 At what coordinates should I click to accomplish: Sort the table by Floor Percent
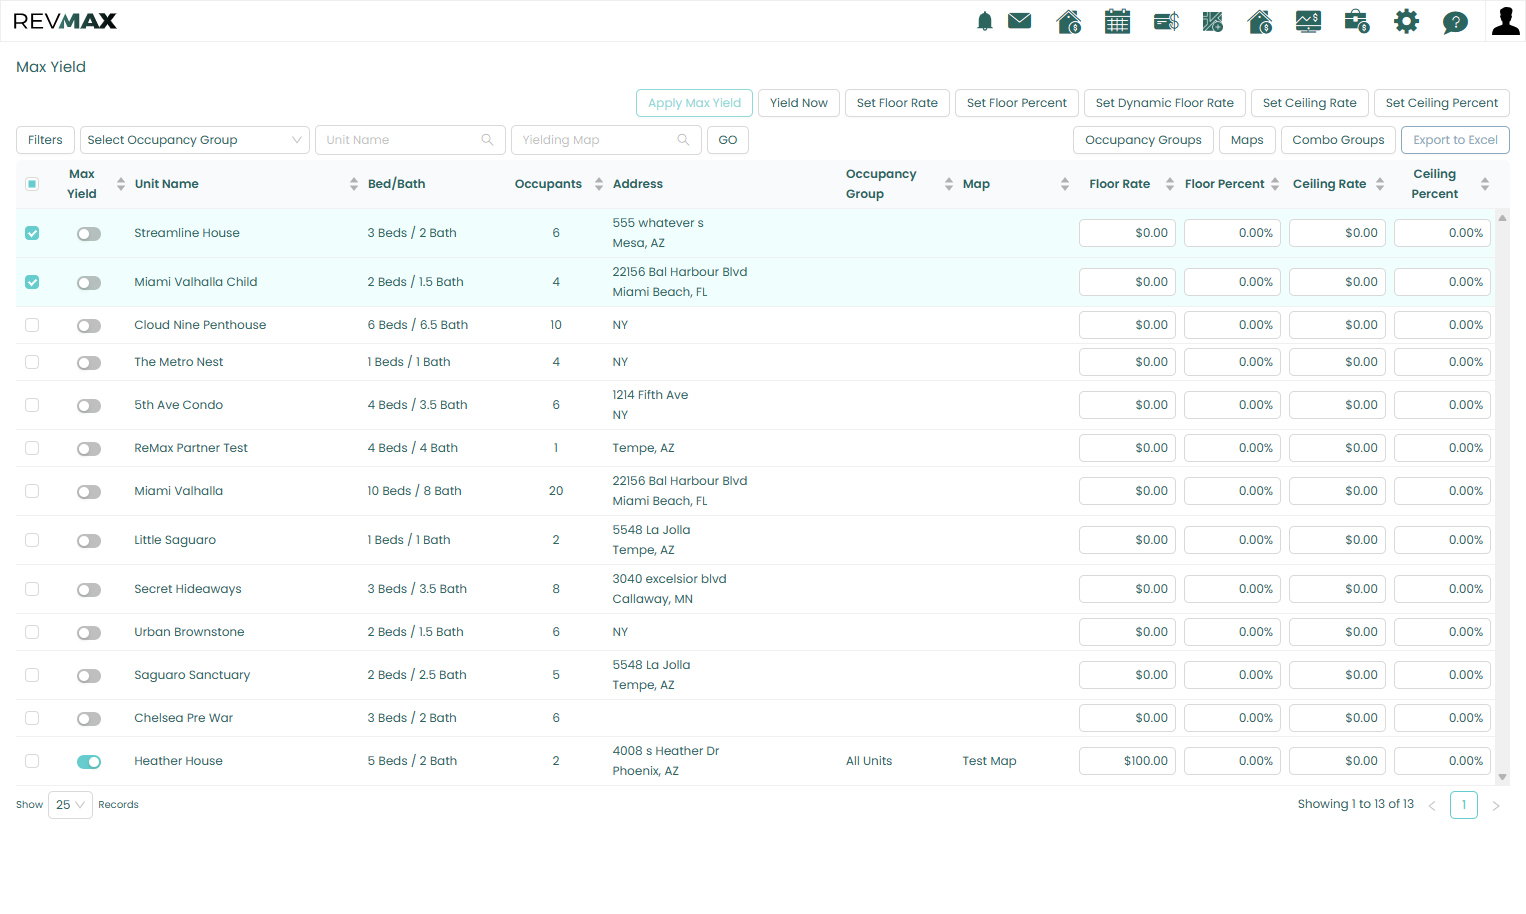tap(1275, 184)
